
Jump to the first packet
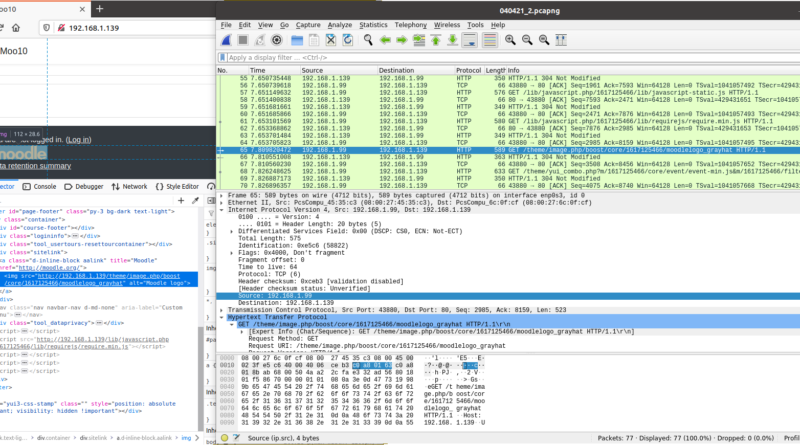(436, 40)
